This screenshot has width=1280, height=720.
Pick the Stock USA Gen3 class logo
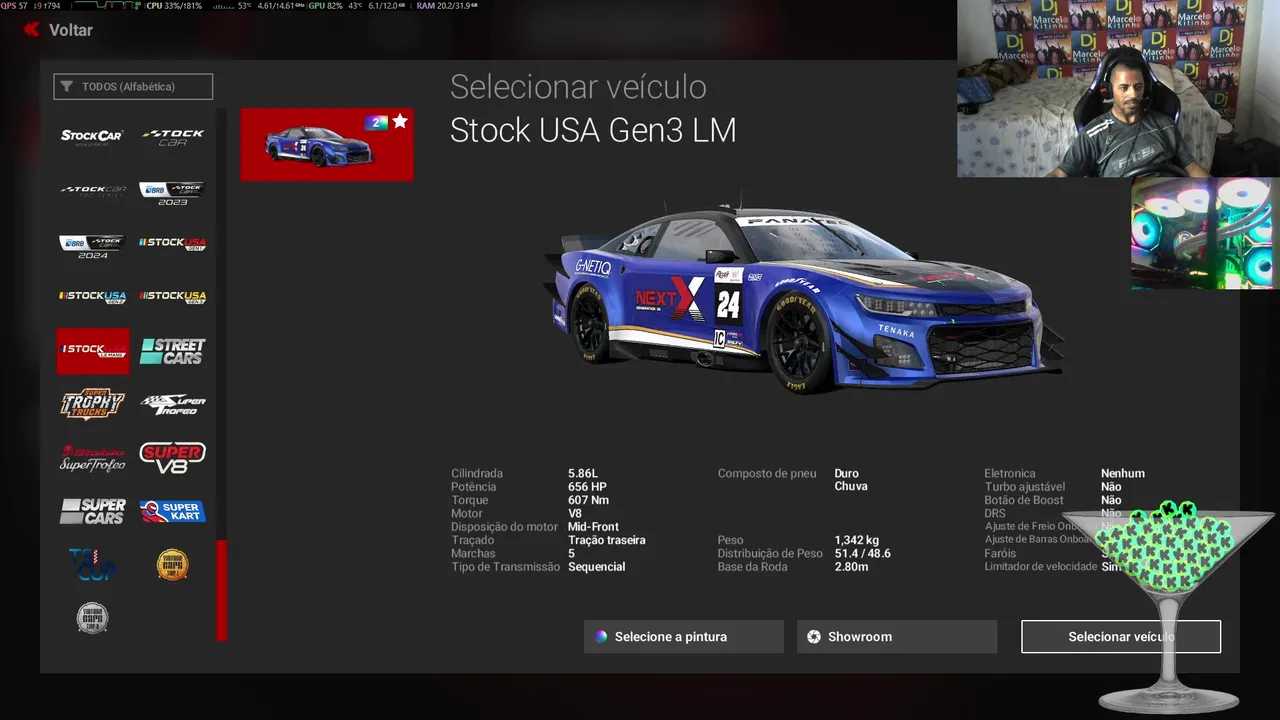pos(172,297)
